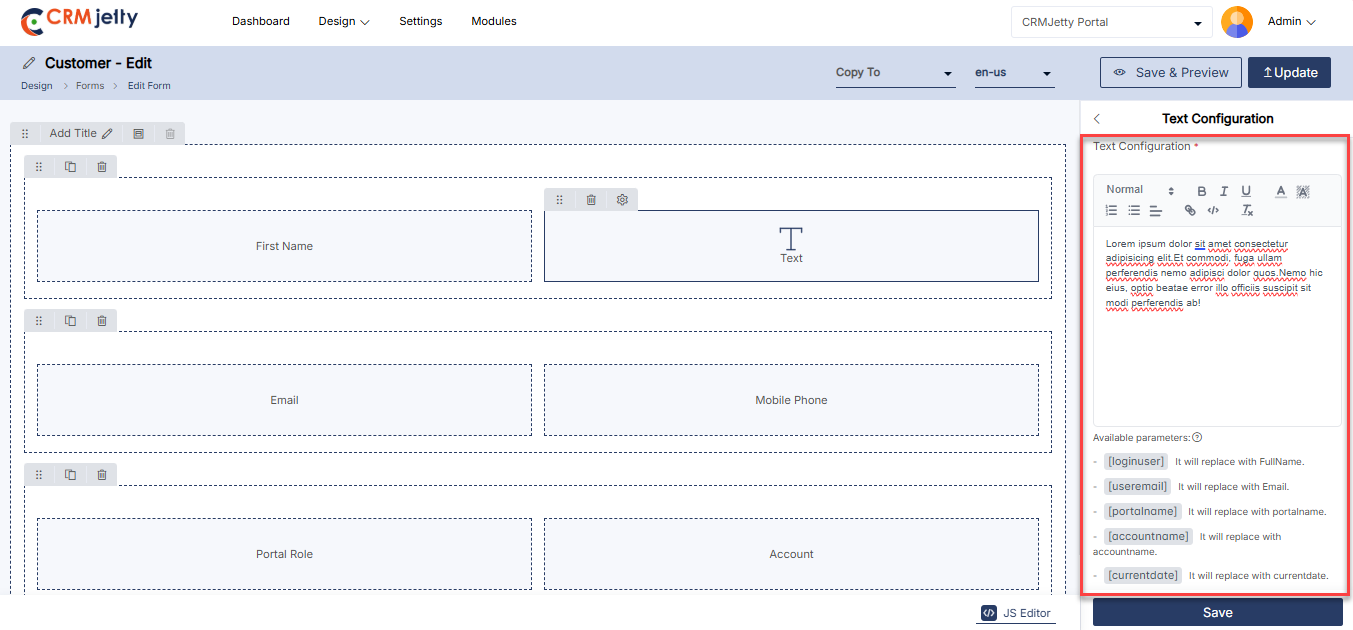The width and height of the screenshot is (1353, 630).
Task: Open text color picker in editor
Action: tap(1280, 191)
